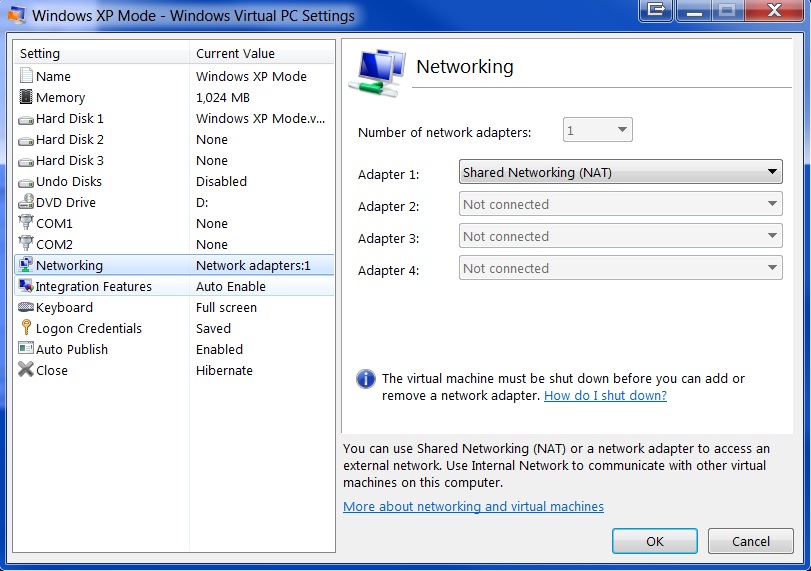Viewport: 811px width, 571px height.
Task: Open the Adapter 3 Not connected dropdown
Action: coord(621,236)
